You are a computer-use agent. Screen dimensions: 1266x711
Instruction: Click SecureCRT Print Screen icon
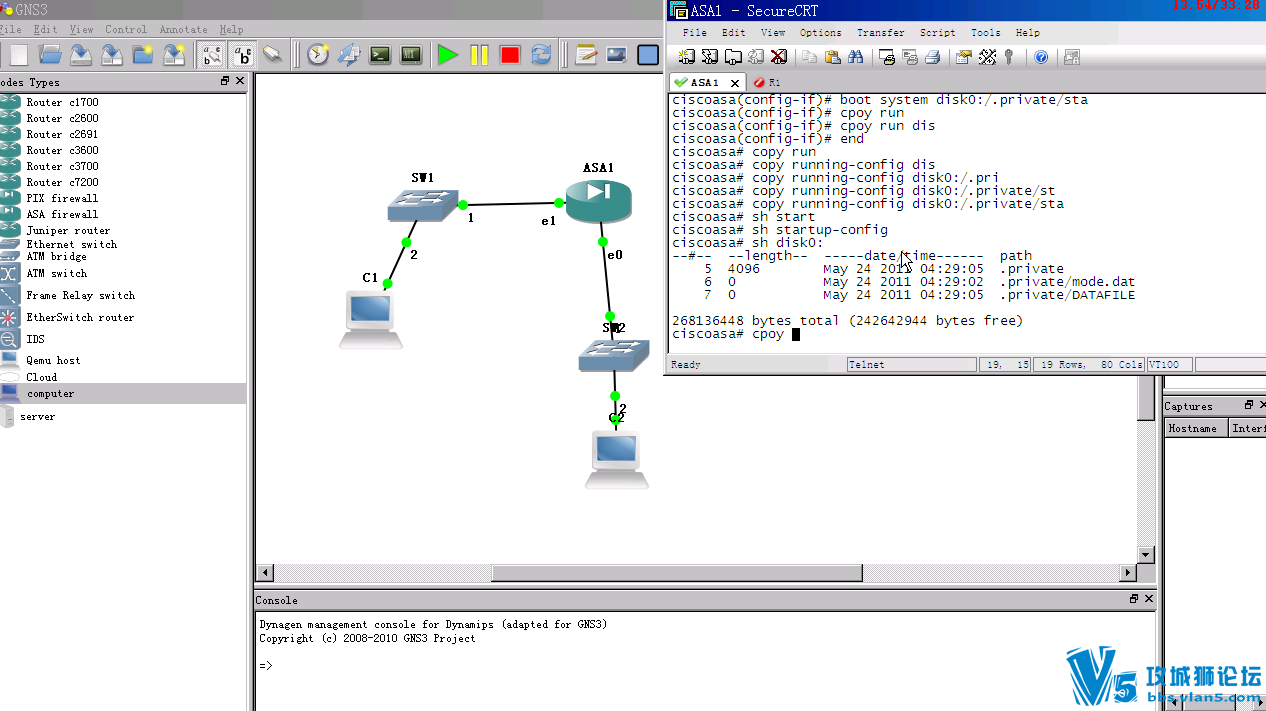click(x=886, y=57)
